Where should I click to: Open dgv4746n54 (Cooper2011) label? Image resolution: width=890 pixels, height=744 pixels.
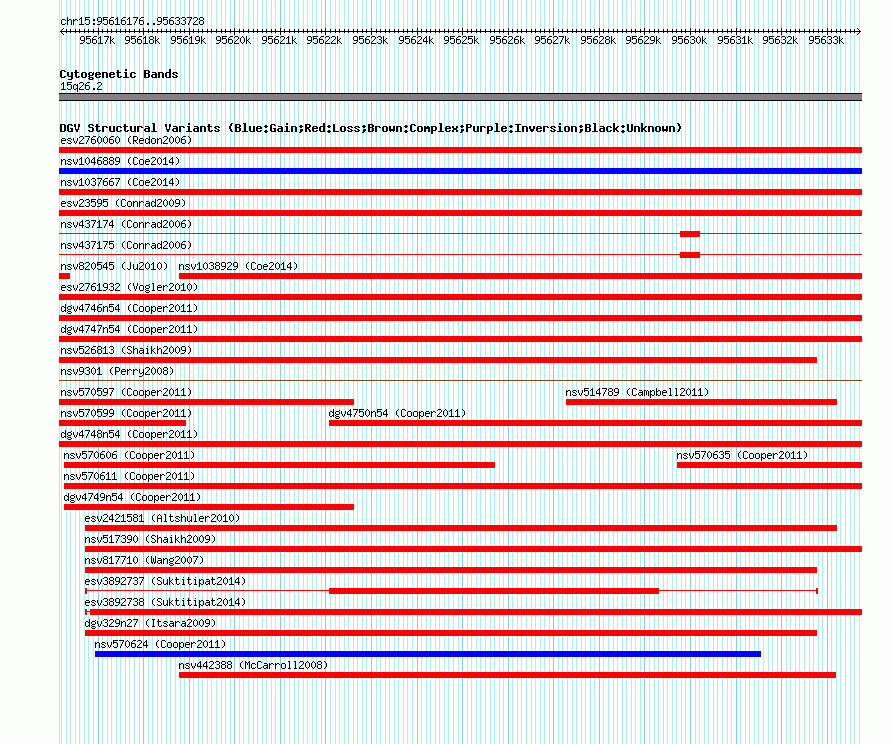129,308
